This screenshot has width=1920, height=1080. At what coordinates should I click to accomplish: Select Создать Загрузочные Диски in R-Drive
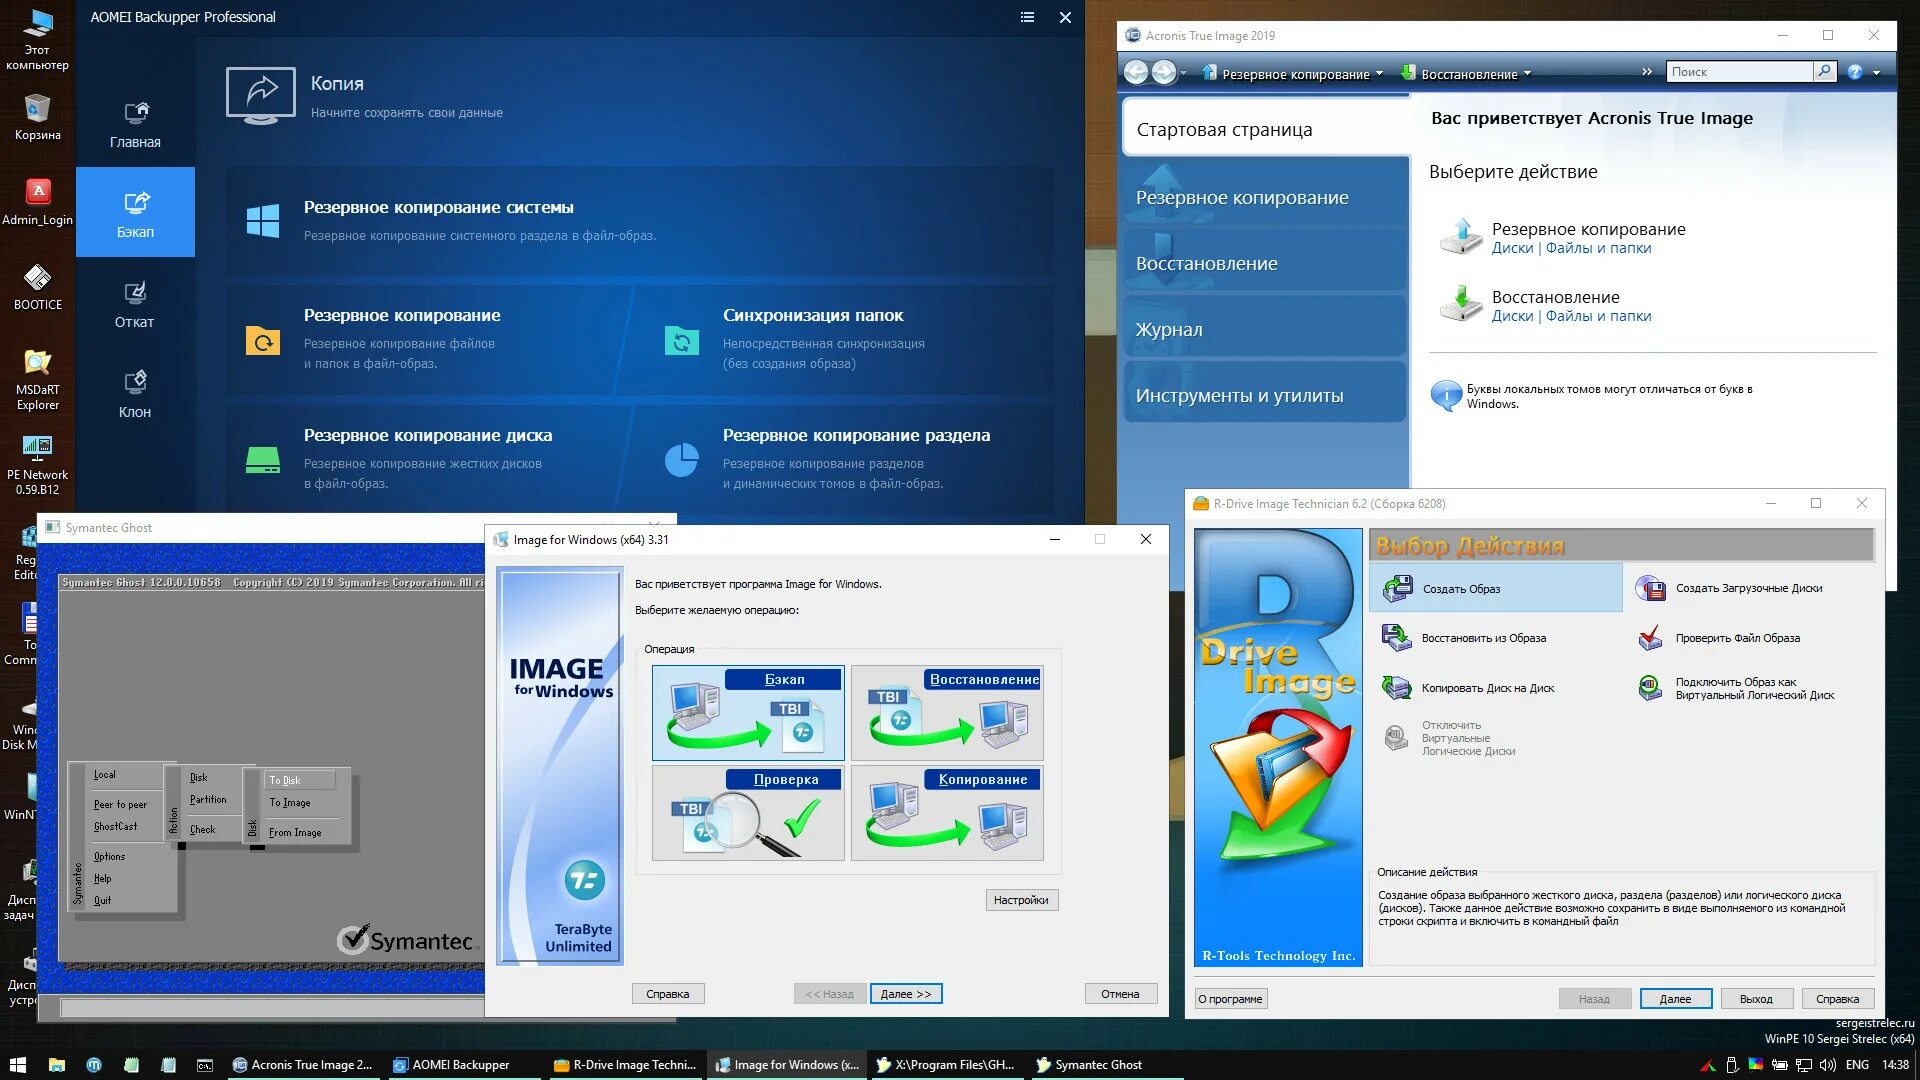(1729, 588)
